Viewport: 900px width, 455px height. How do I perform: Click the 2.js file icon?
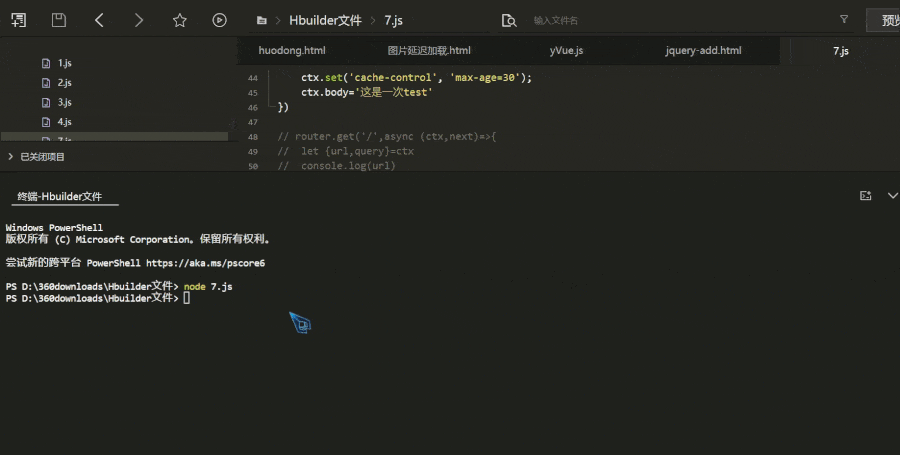46,83
